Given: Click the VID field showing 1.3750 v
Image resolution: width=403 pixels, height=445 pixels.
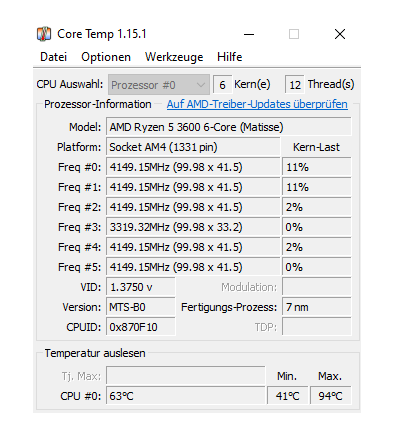Looking at the screenshot, I should pos(141,287).
